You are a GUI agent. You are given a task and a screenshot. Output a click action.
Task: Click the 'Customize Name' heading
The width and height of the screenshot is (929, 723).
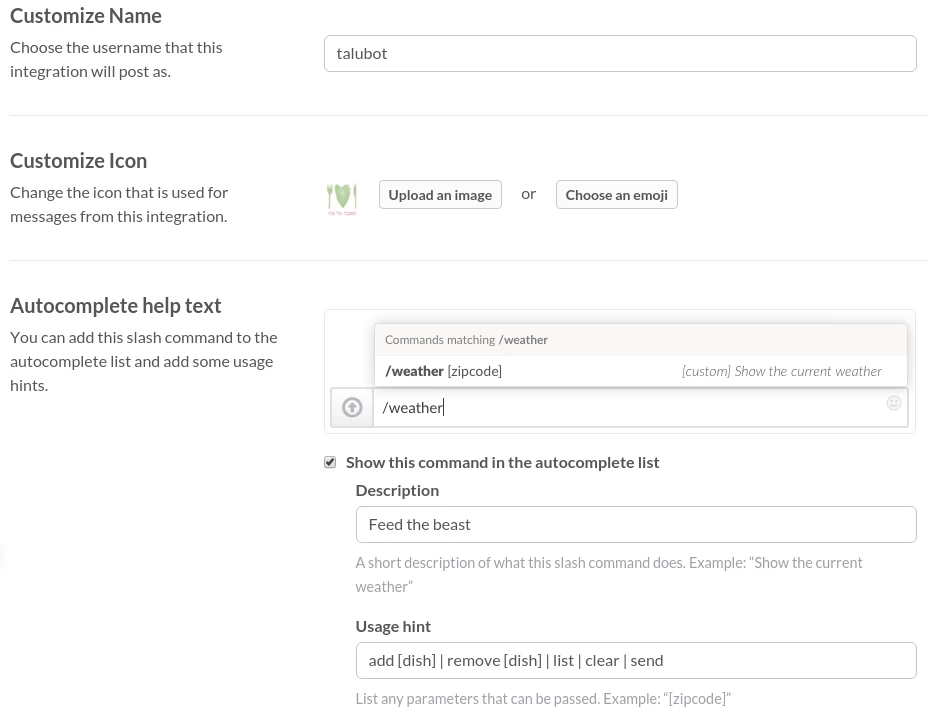86,16
